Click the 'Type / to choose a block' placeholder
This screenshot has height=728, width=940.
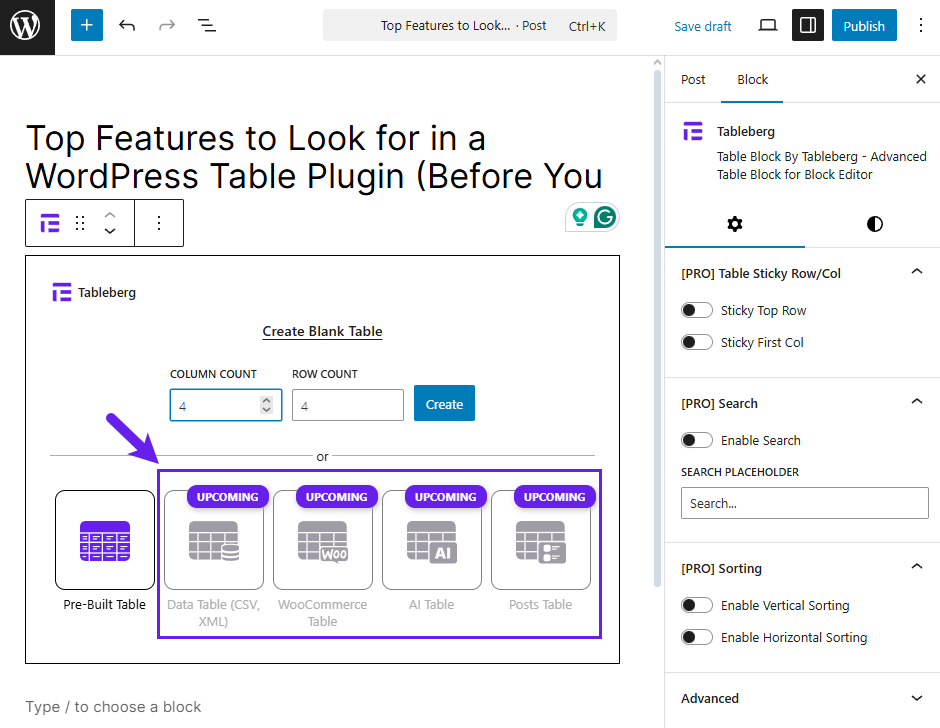tap(113, 707)
